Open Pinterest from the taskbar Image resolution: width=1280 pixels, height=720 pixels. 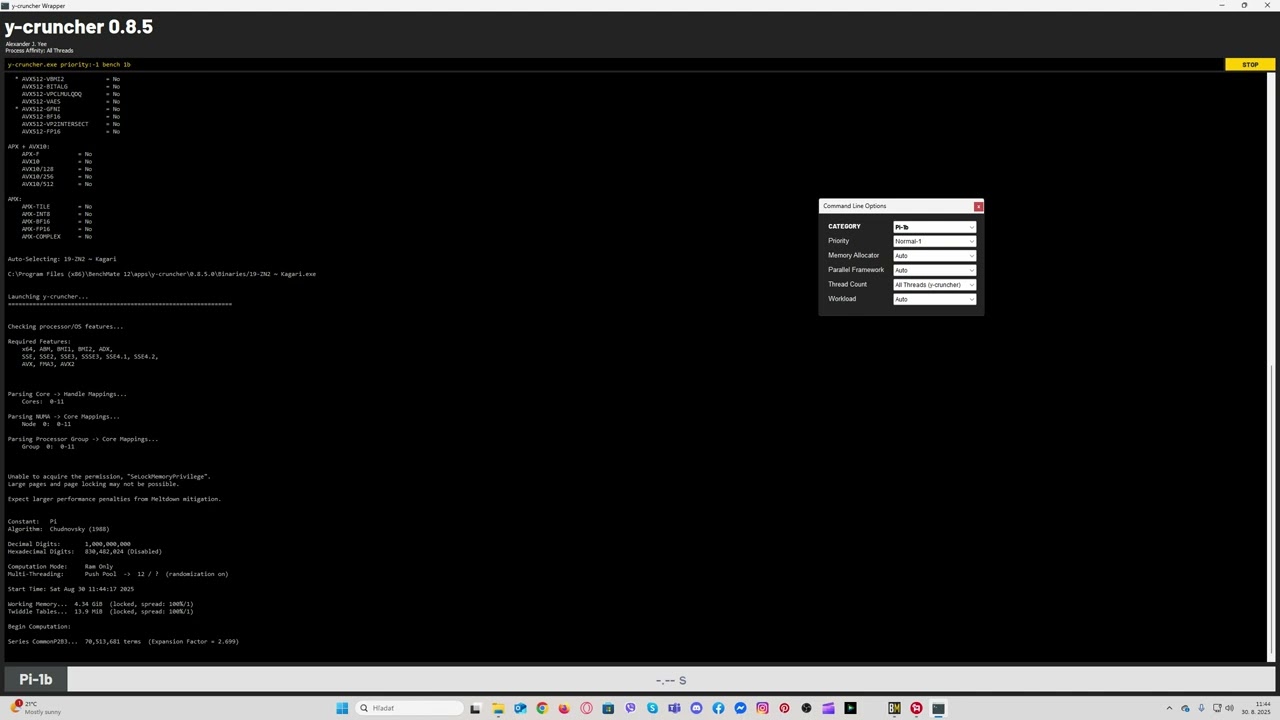[x=784, y=708]
